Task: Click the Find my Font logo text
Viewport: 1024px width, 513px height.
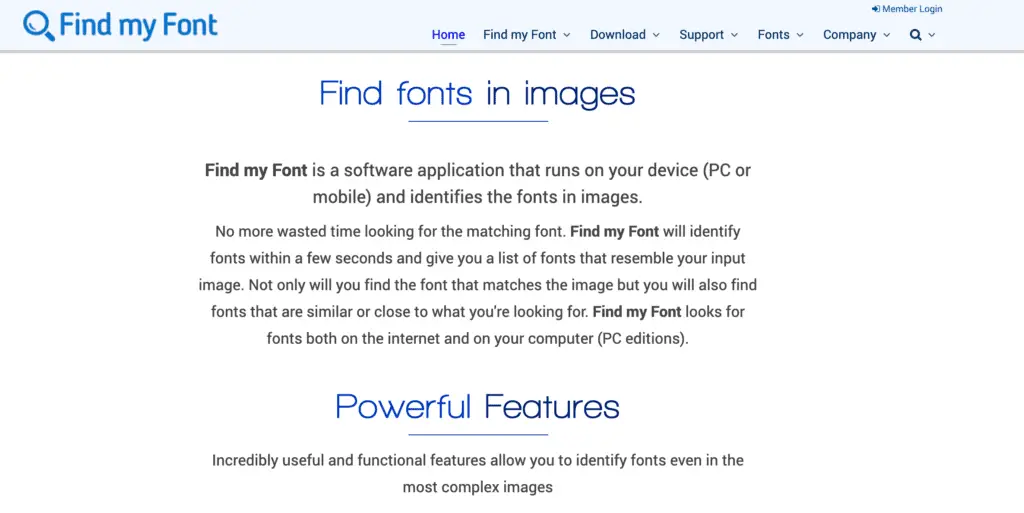Action: click(x=138, y=25)
